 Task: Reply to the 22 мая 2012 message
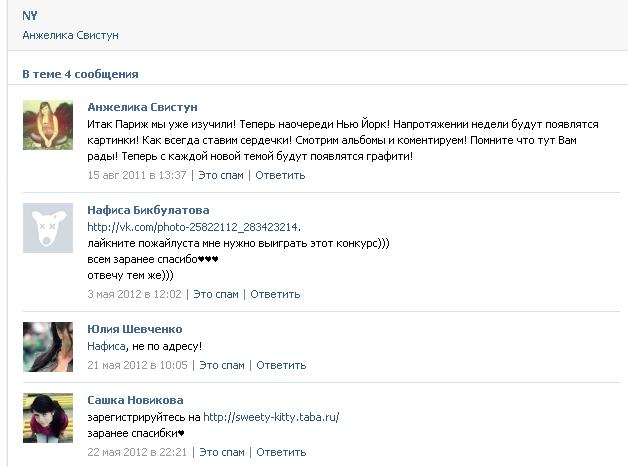281,452
